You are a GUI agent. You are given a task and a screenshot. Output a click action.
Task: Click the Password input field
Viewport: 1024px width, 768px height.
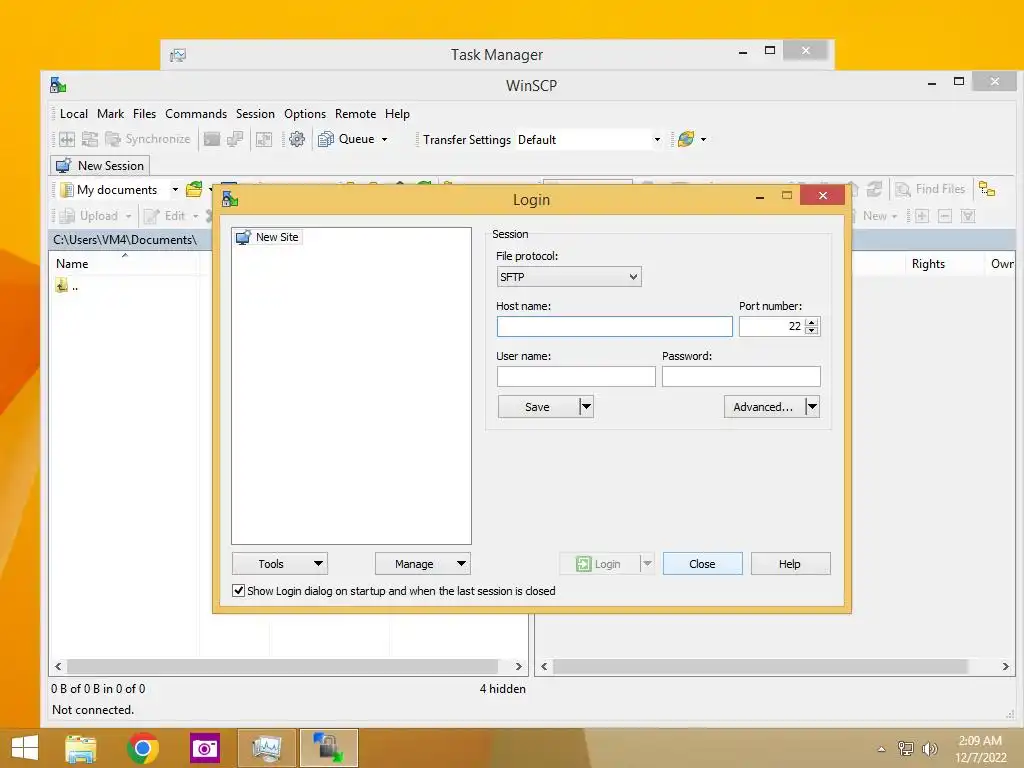coord(741,377)
